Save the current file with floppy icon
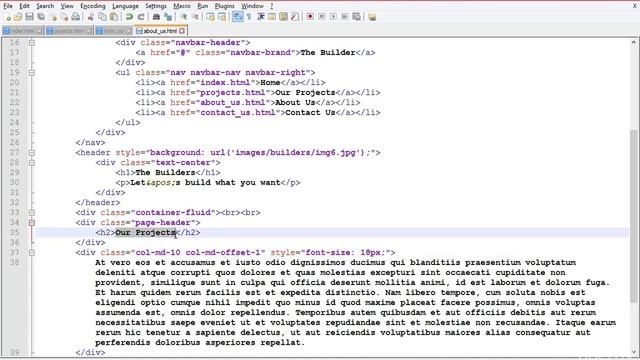640x360 pixels. [x=29, y=17]
